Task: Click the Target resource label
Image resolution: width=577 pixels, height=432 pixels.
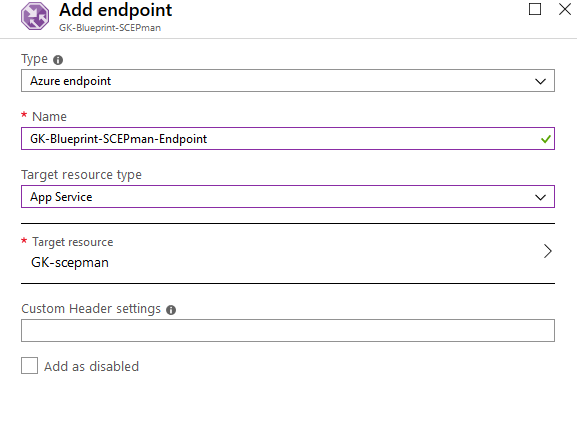Action: coord(72,242)
